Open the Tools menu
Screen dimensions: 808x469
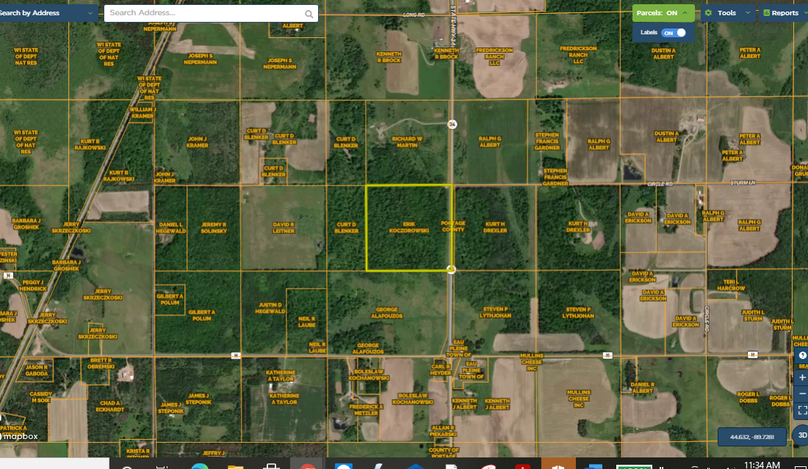pyautogui.click(x=727, y=13)
